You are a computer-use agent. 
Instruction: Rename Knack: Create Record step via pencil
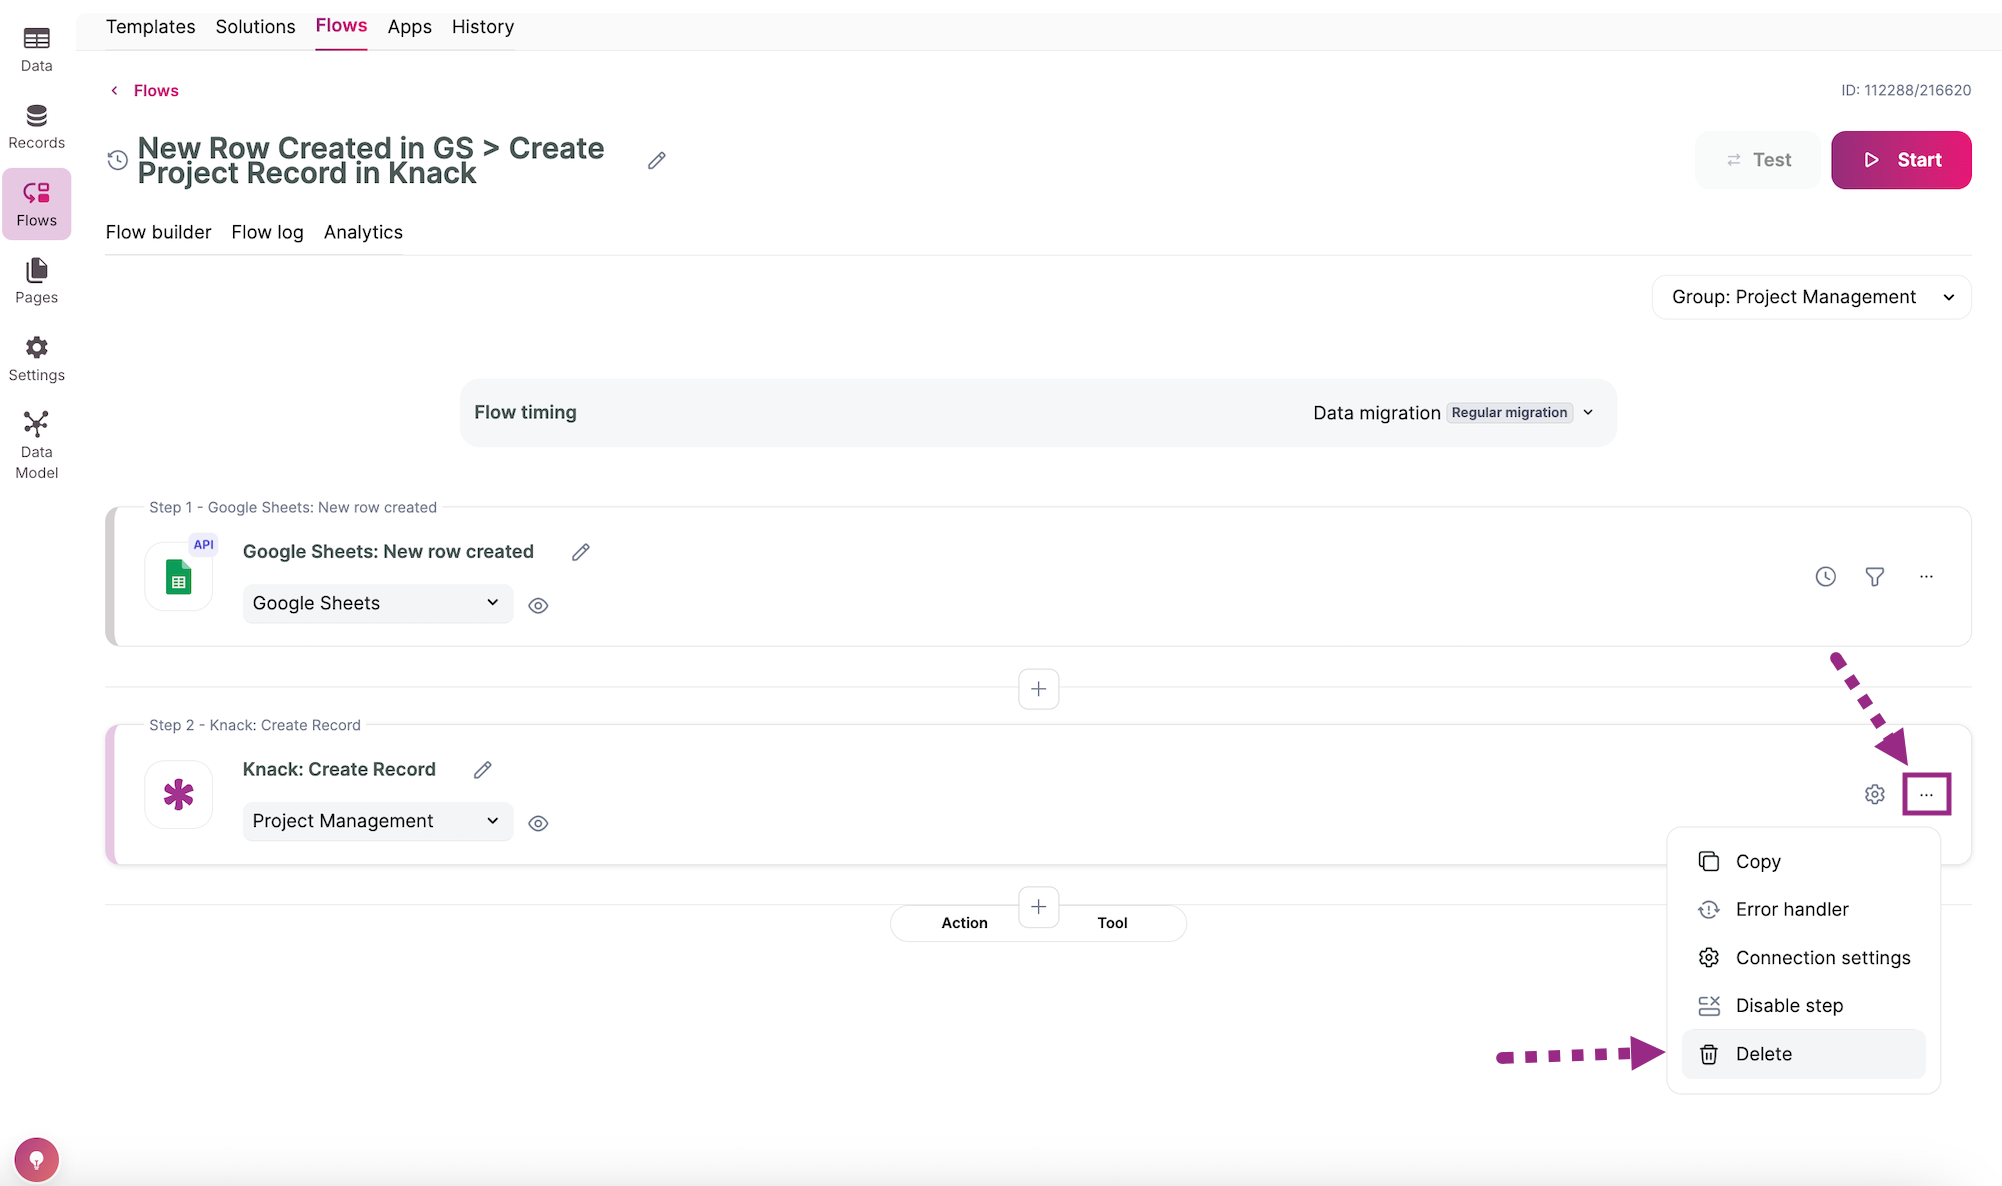click(x=483, y=770)
